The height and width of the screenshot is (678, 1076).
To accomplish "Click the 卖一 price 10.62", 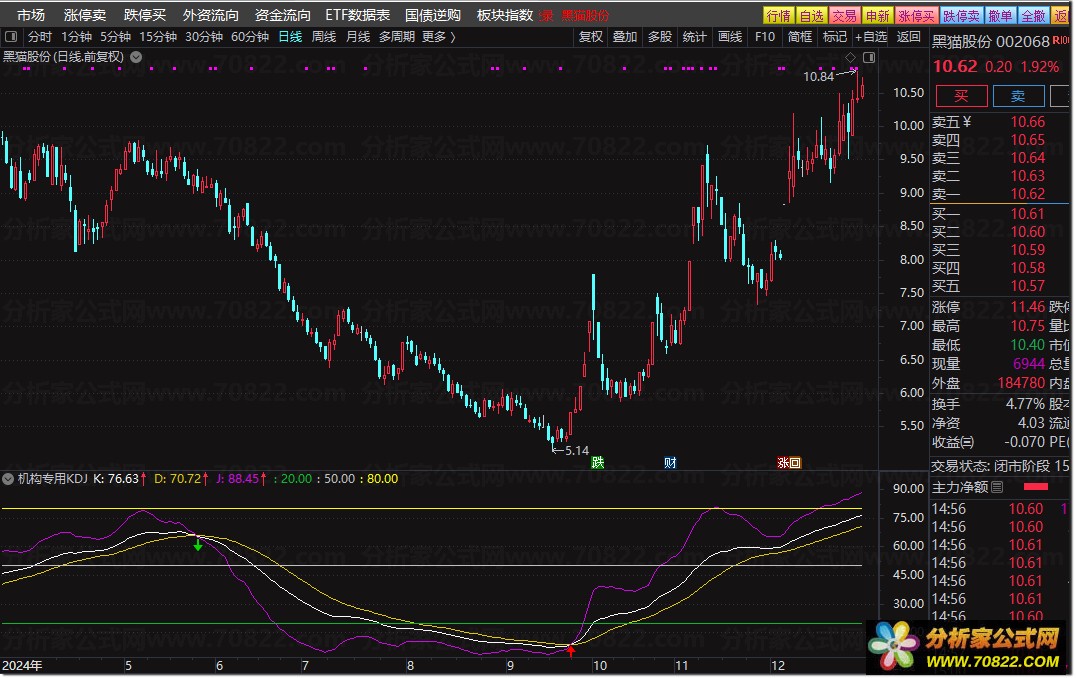I will (1027, 194).
